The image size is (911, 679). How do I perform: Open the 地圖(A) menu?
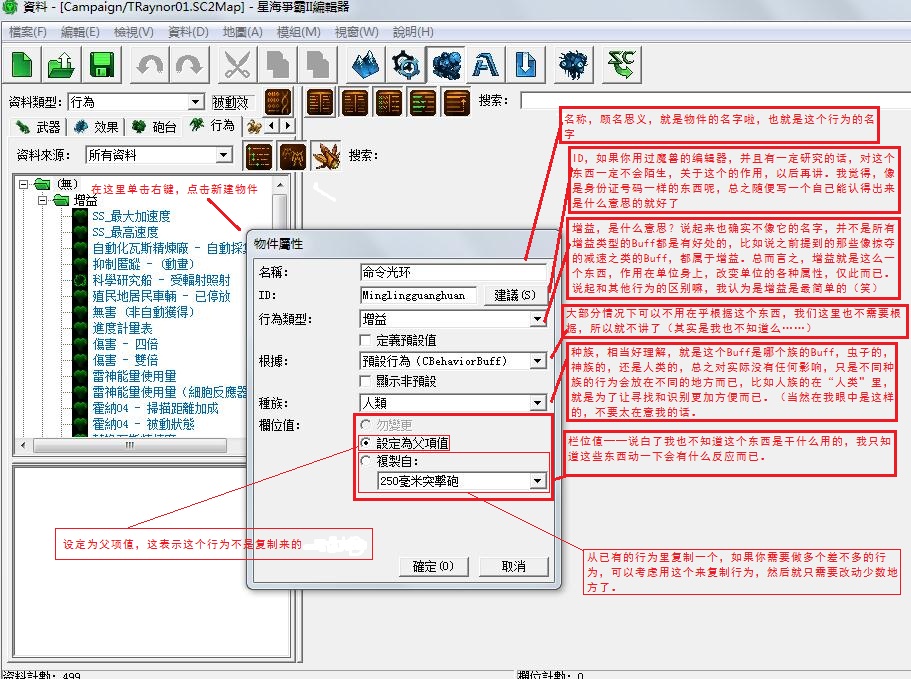click(x=243, y=32)
